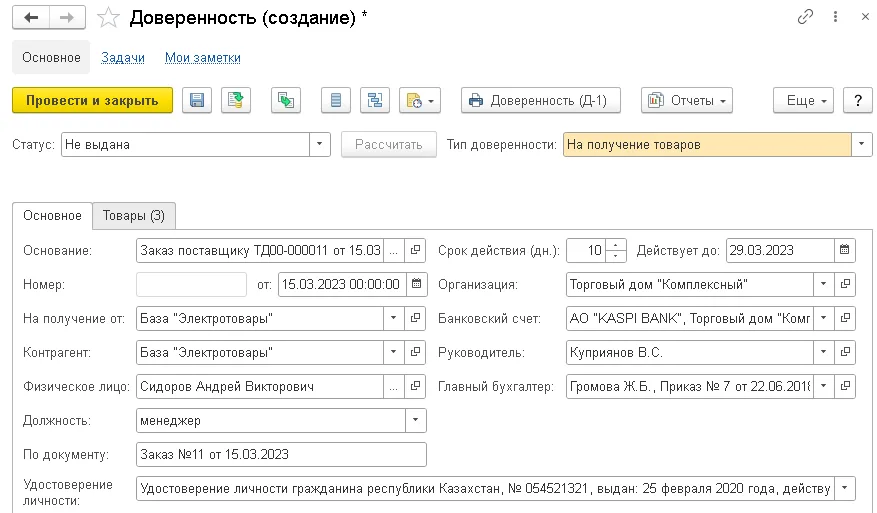This screenshot has height=513, width=877.
Task: Open calendar for Действует до date
Action: point(845,250)
